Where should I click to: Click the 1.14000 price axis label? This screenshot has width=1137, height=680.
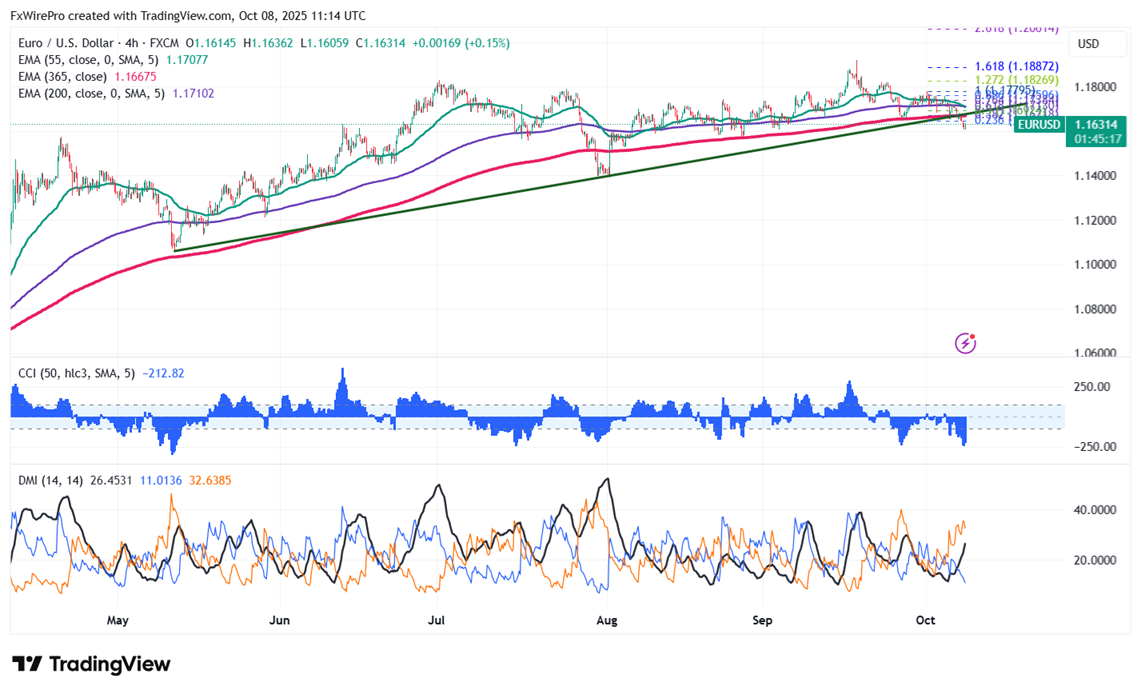pyautogui.click(x=1095, y=175)
